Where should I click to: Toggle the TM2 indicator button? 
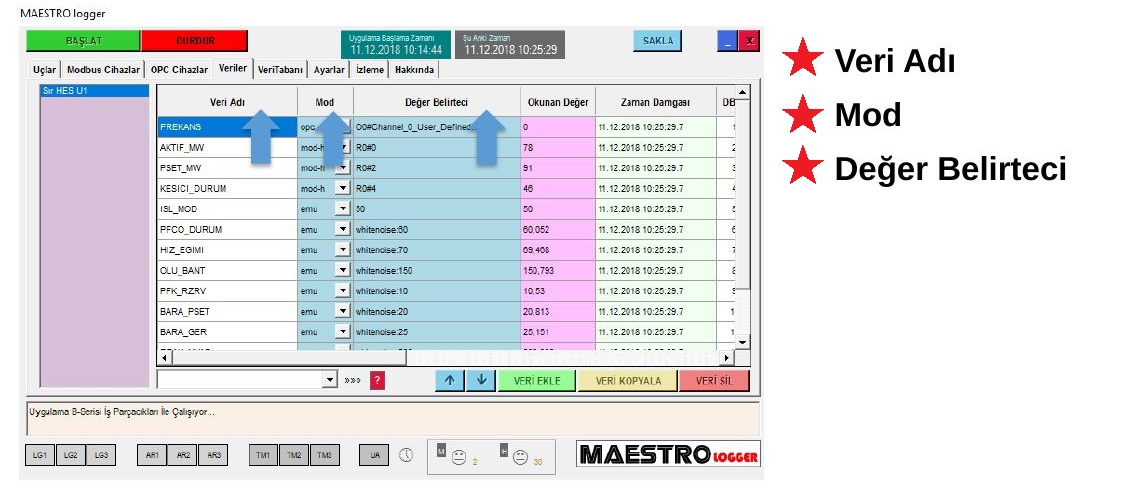tap(294, 455)
